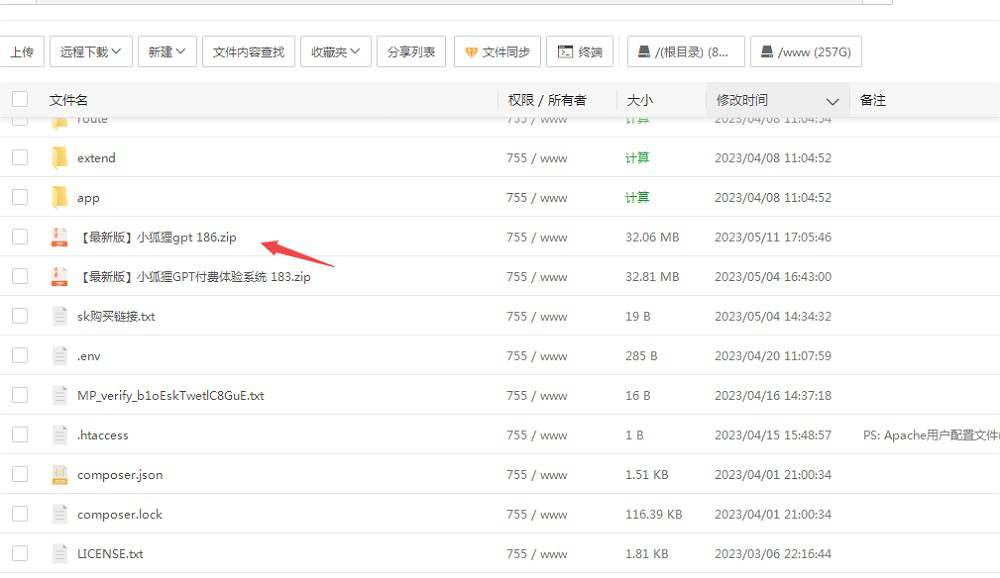Image resolution: width=1000 pixels, height=578 pixels.
Task: Open the 终端 terminal
Action: pyautogui.click(x=580, y=51)
